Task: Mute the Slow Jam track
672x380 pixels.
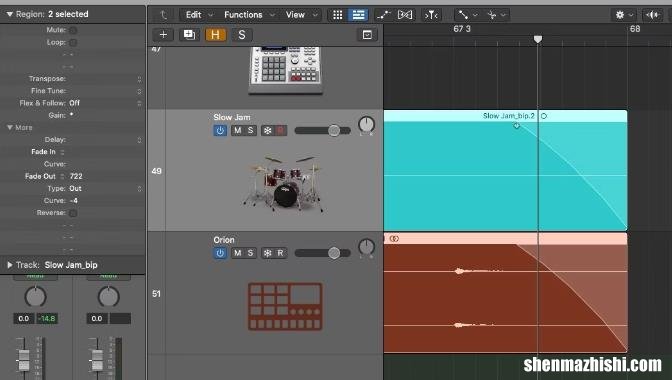Action: (237, 130)
